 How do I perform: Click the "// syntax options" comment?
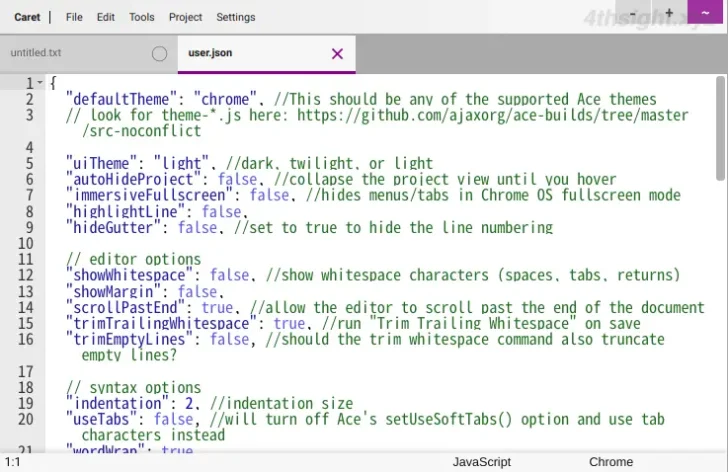[x=134, y=387]
